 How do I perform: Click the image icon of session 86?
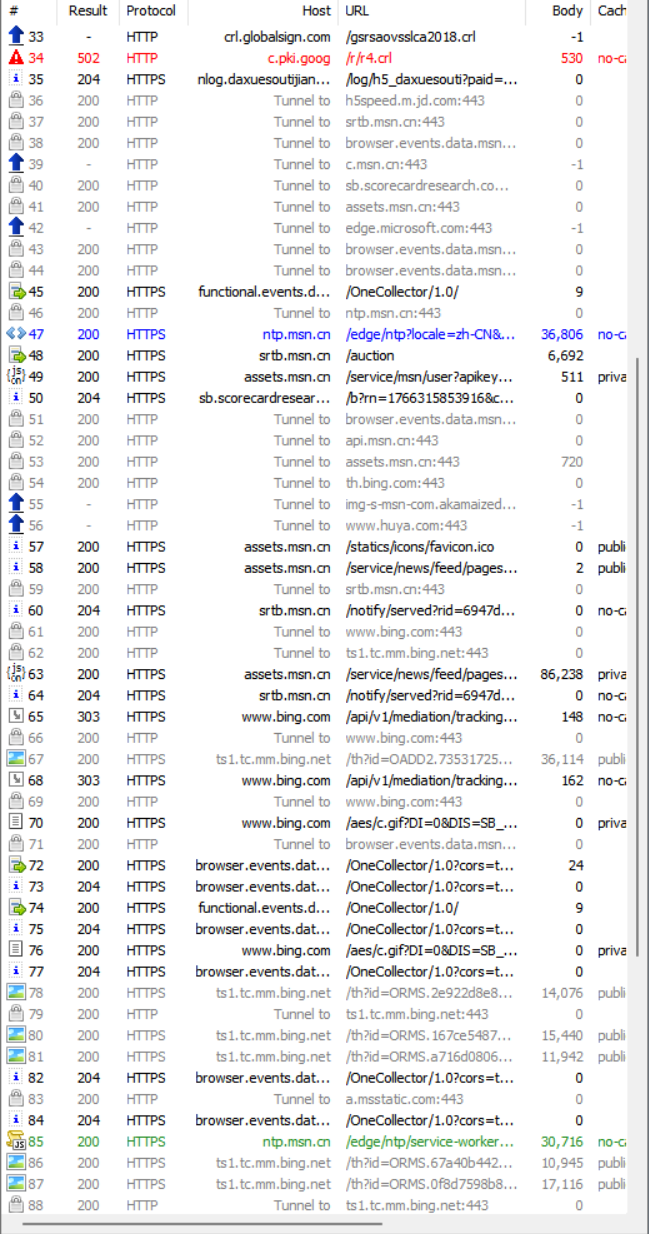click(x=16, y=1163)
